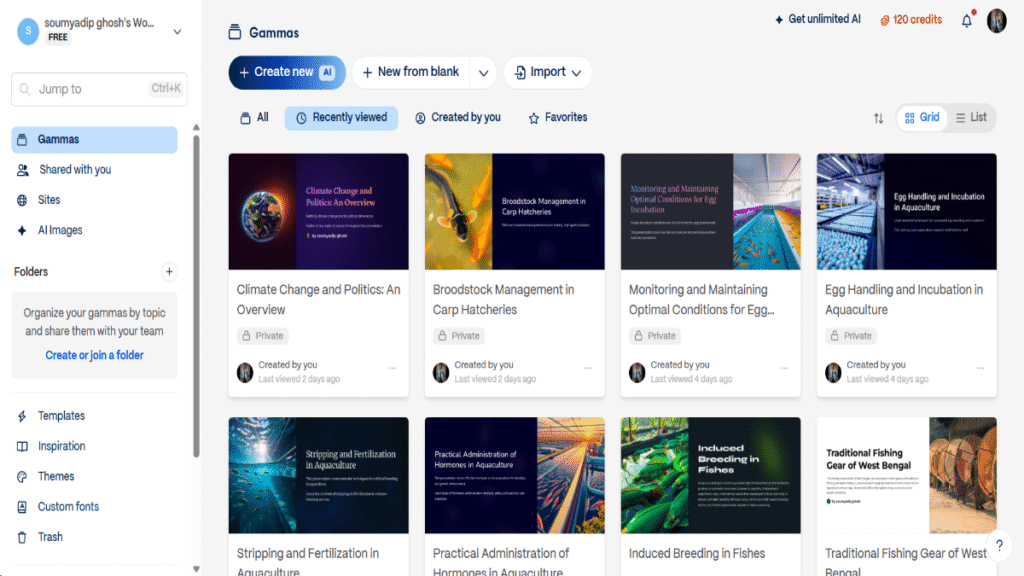
Task: Click the 'Folders' heading label
Action: pos(31,272)
